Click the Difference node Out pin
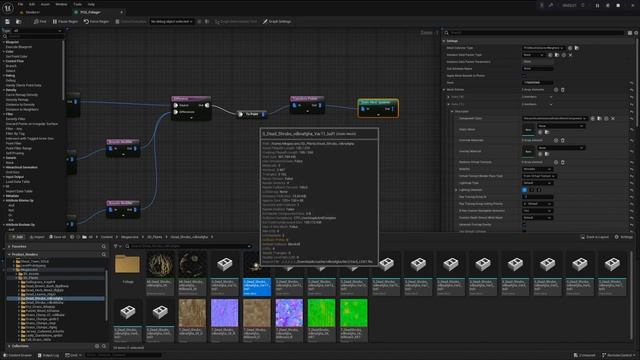 pyautogui.click(x=207, y=105)
